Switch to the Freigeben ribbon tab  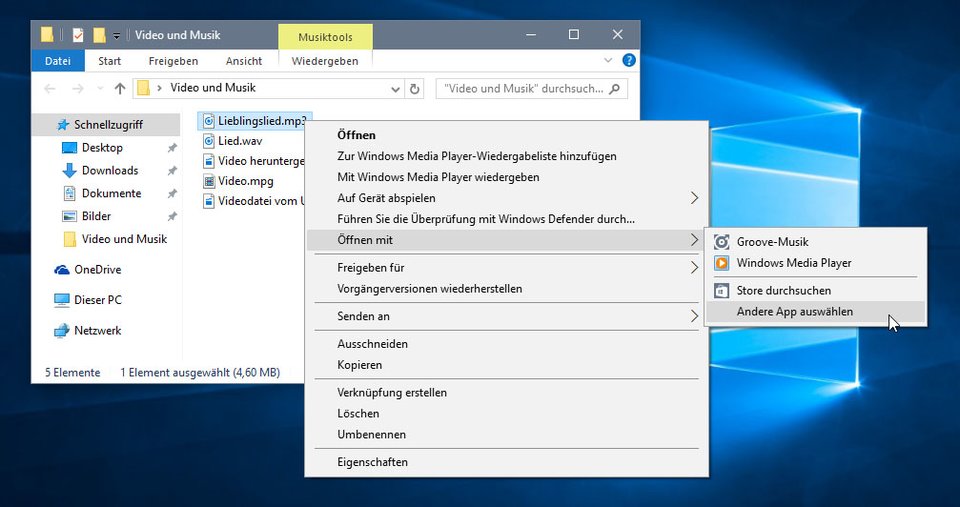173,61
